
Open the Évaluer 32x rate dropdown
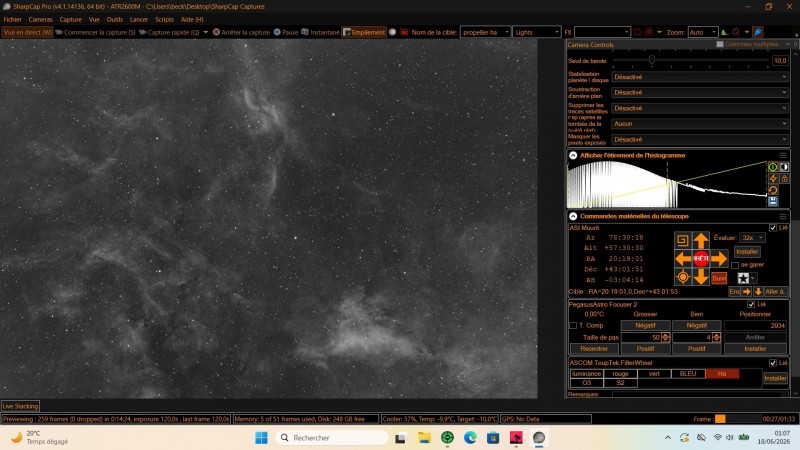(x=752, y=238)
